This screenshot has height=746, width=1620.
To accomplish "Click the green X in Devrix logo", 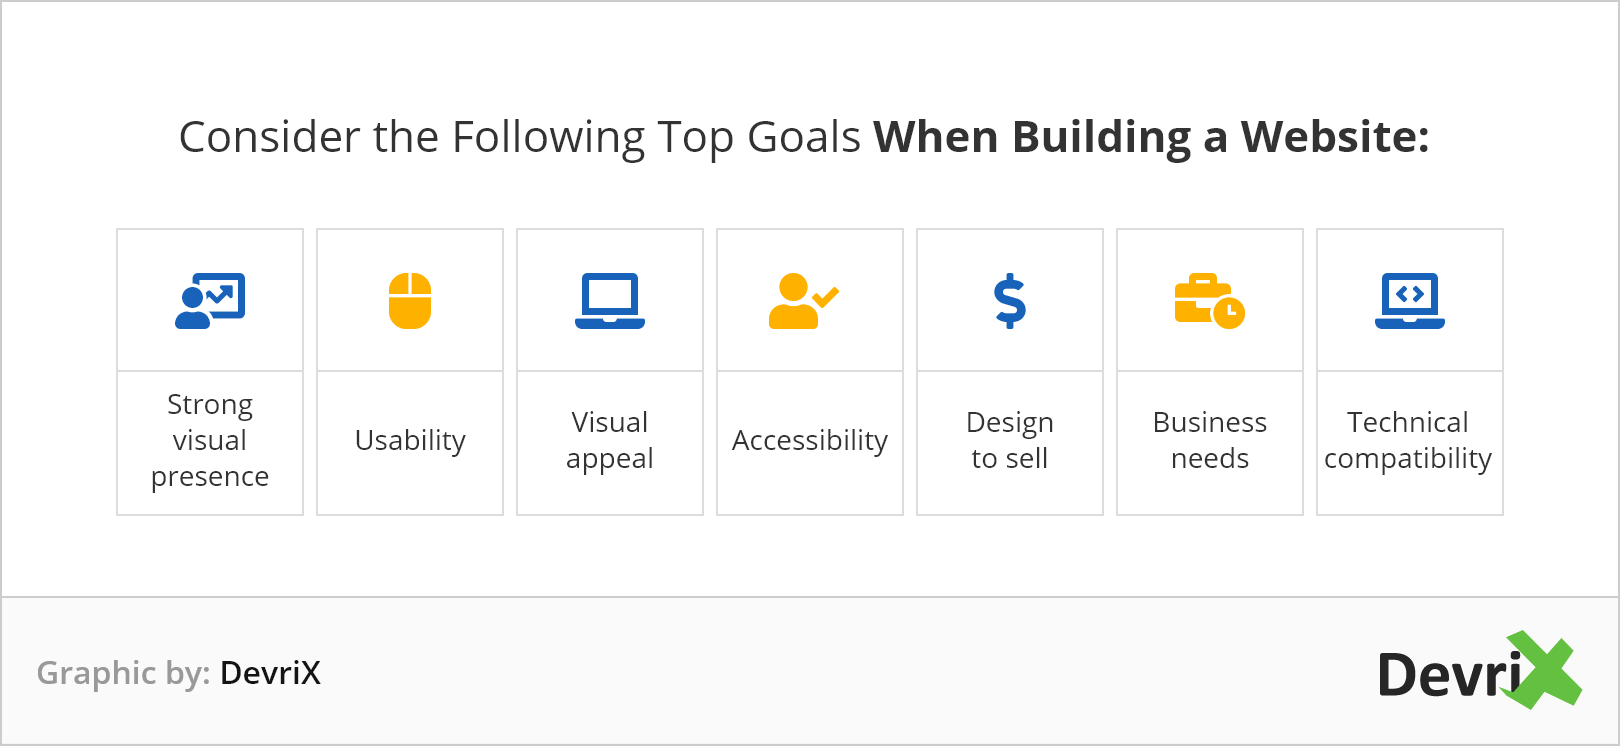I will [x=1544, y=670].
